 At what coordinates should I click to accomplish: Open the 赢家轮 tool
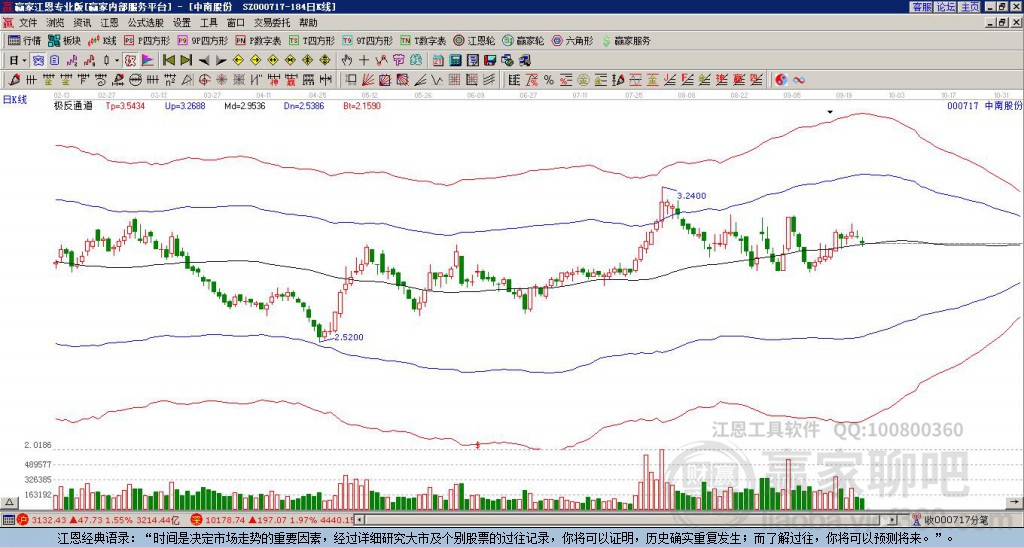point(523,40)
